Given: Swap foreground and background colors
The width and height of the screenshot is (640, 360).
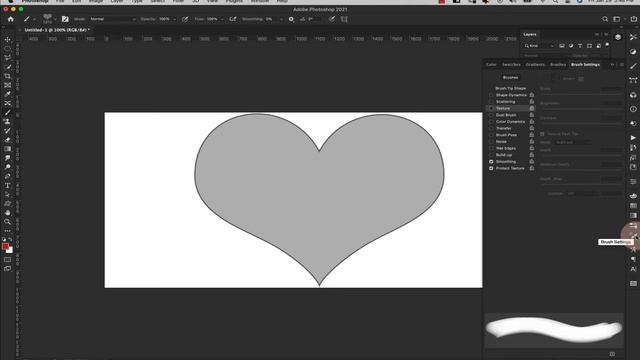Looking at the screenshot, I should [10, 240].
